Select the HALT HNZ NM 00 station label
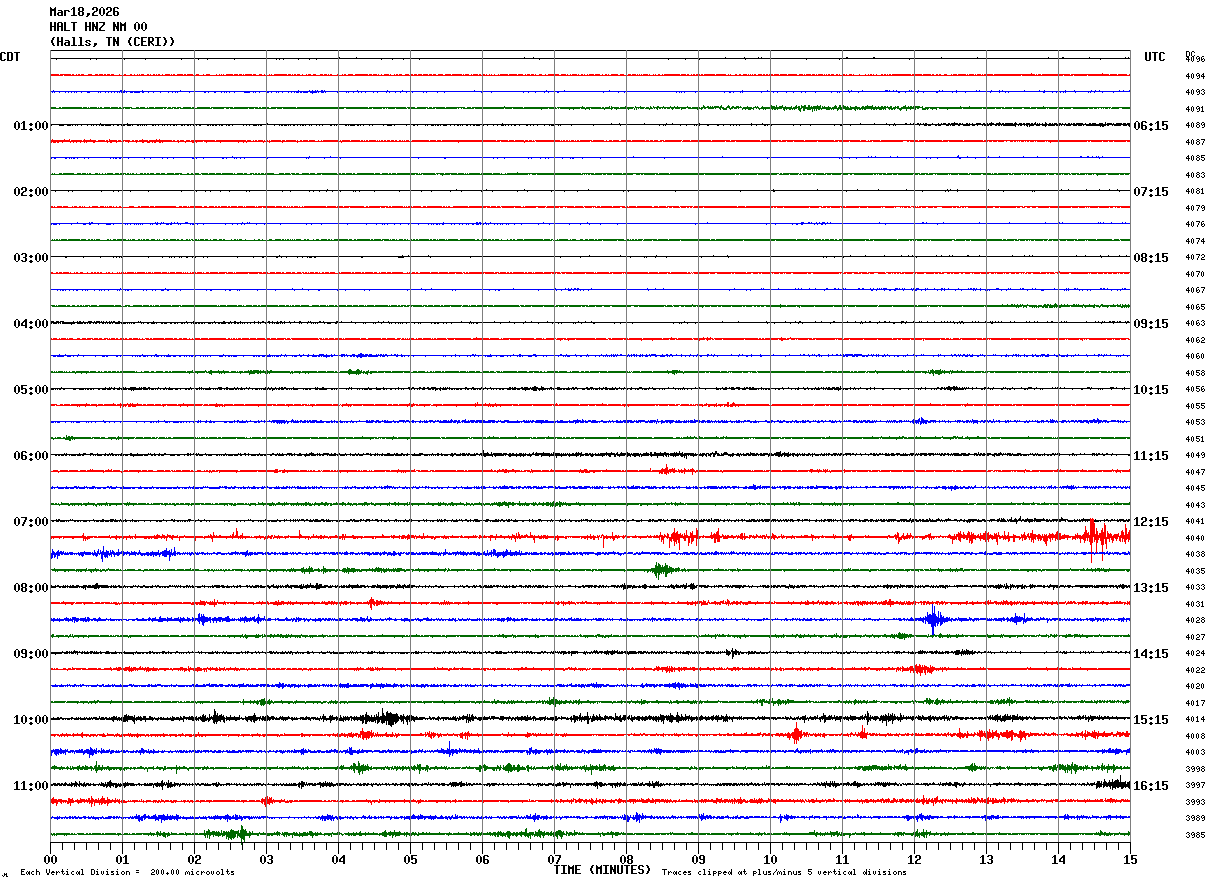This screenshot has width=1210, height=886. tap(98, 27)
